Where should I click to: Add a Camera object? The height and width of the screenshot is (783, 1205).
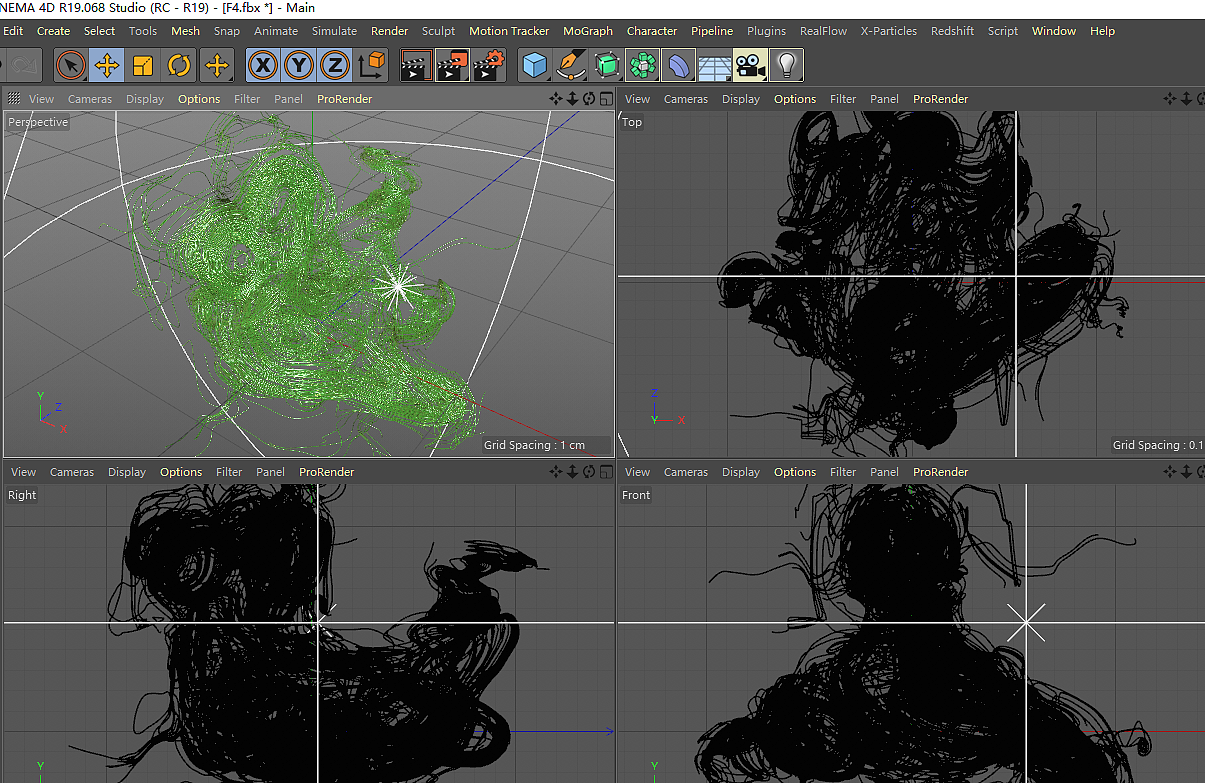point(750,66)
